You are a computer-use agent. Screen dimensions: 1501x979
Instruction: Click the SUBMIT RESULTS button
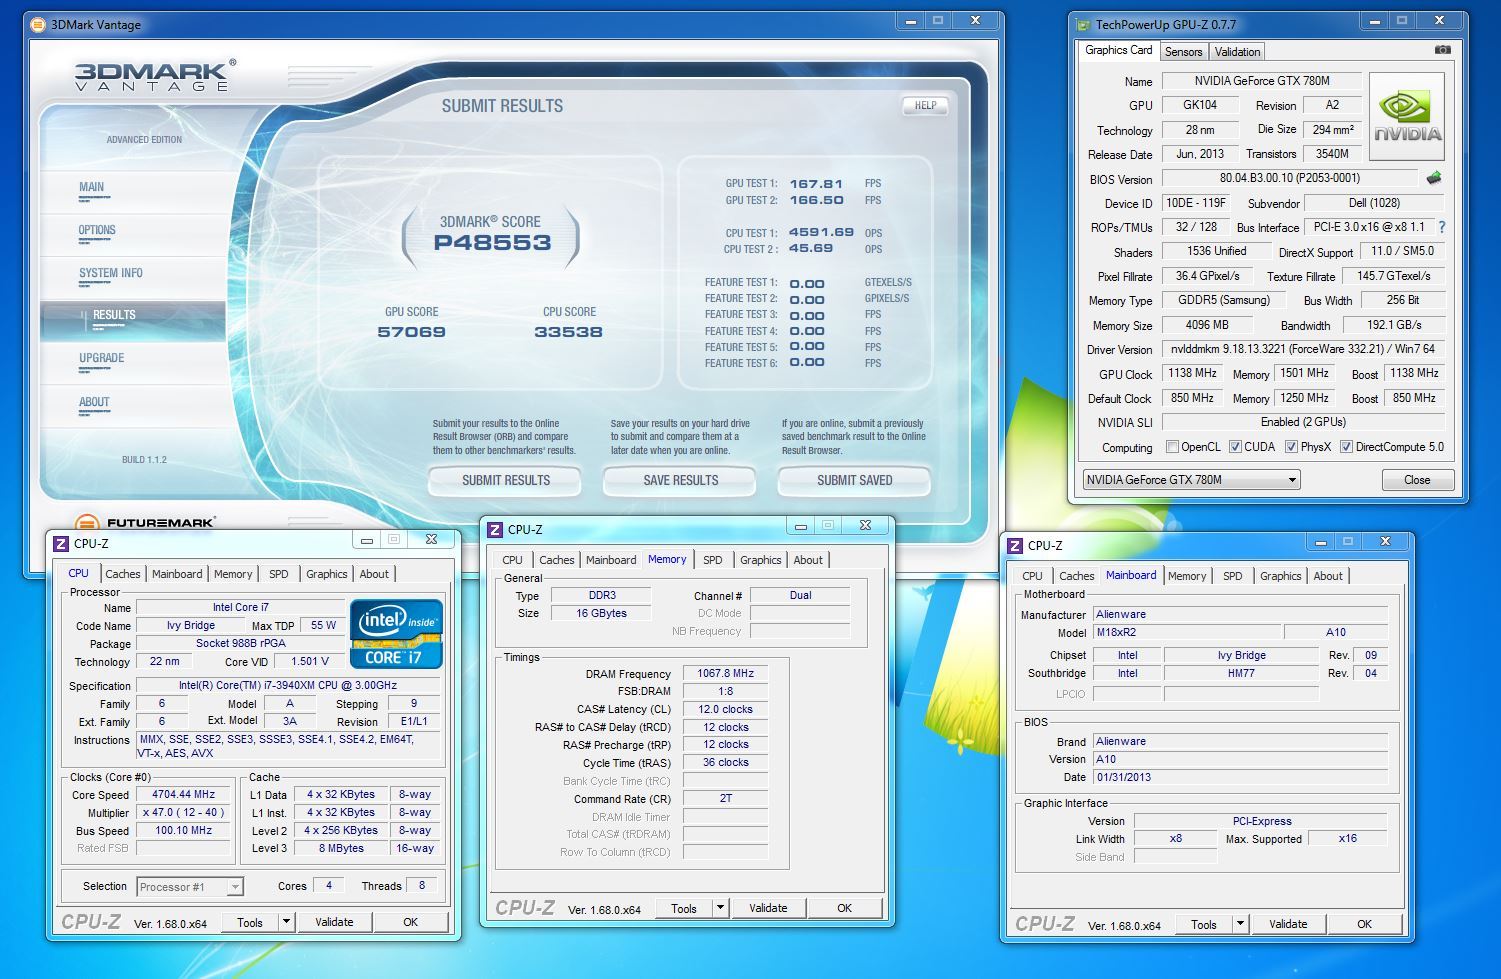[506, 480]
